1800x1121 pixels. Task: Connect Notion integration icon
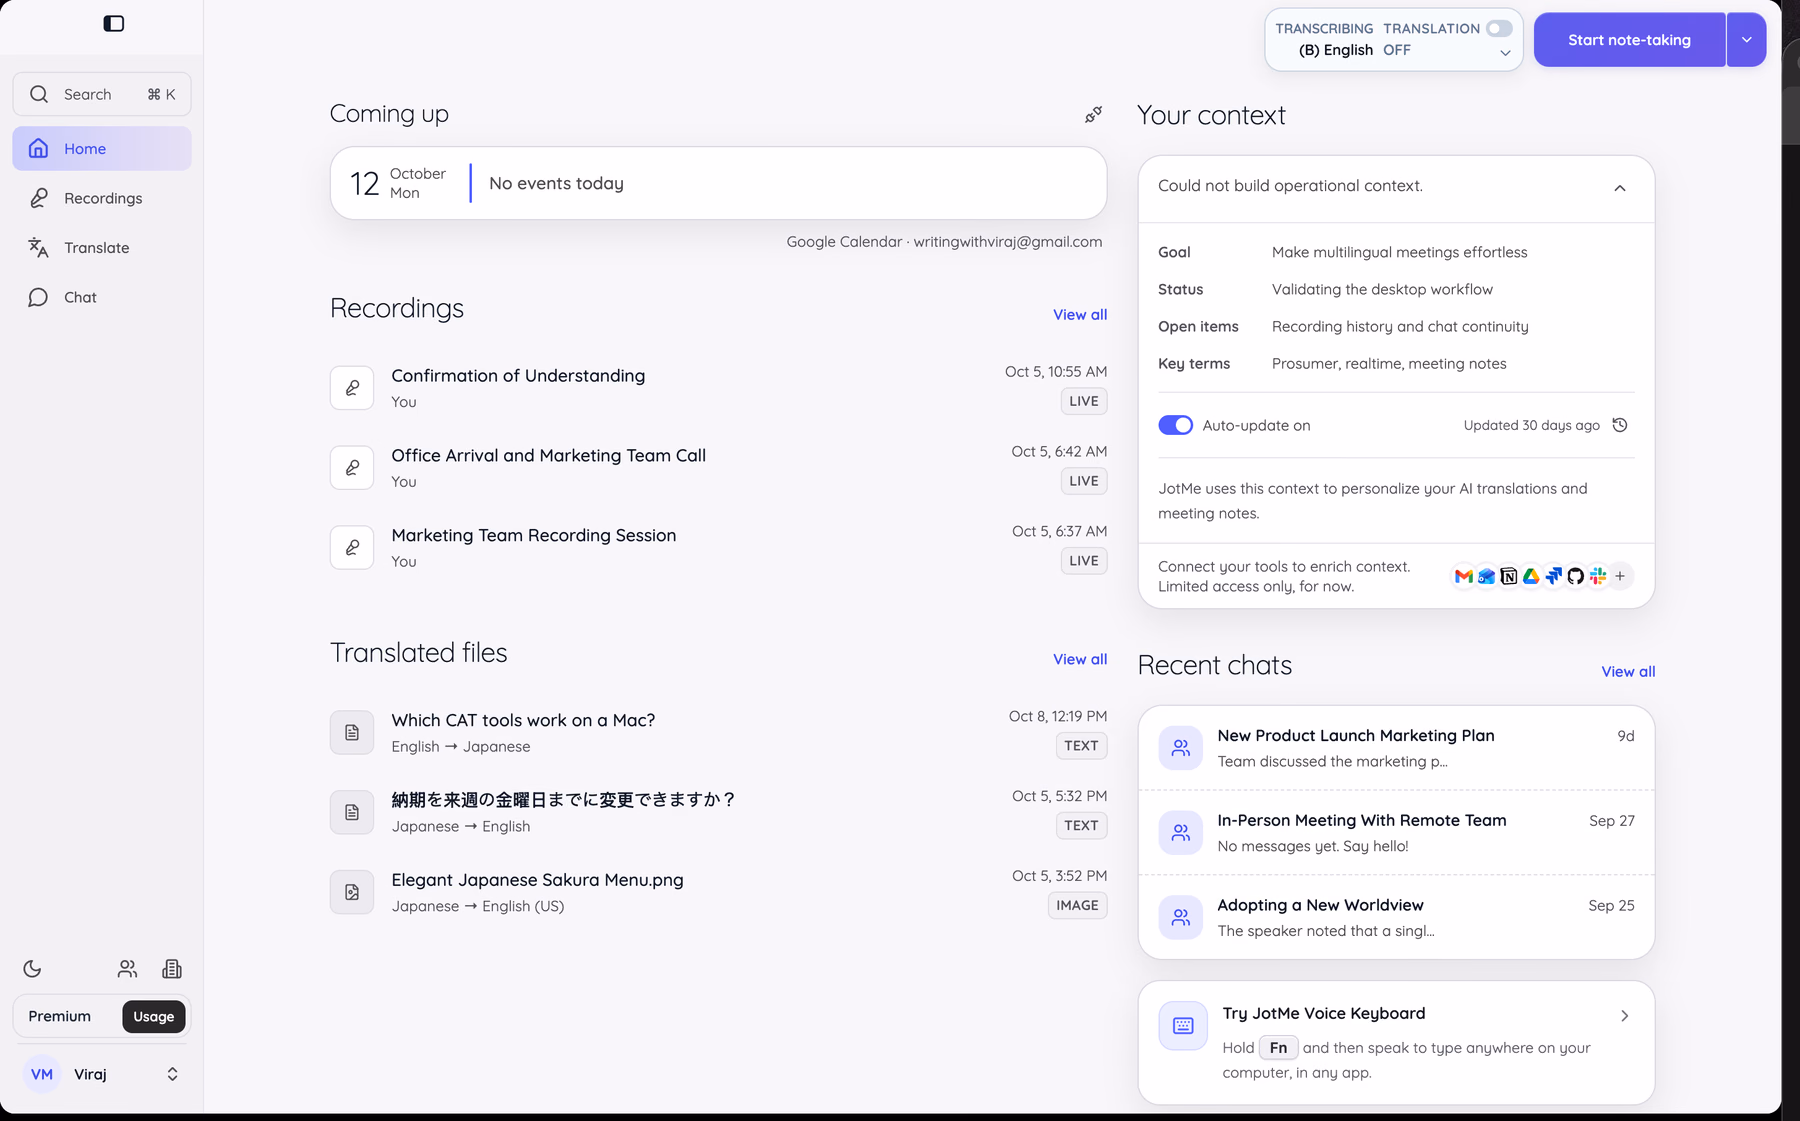coord(1509,576)
